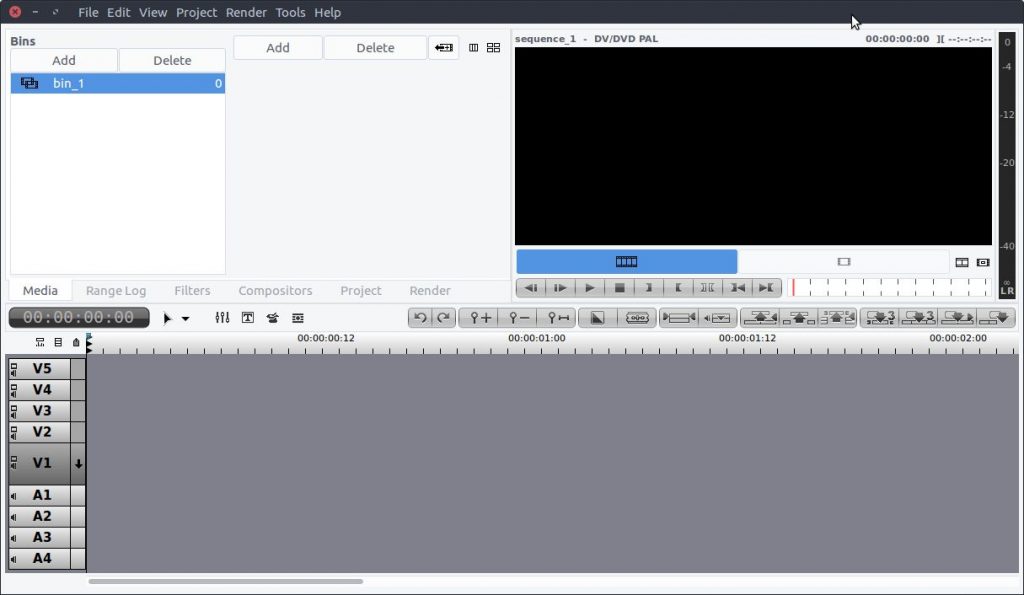Open the fade automation sliders icon
Image resolution: width=1024 pixels, height=595 pixels.
point(222,317)
